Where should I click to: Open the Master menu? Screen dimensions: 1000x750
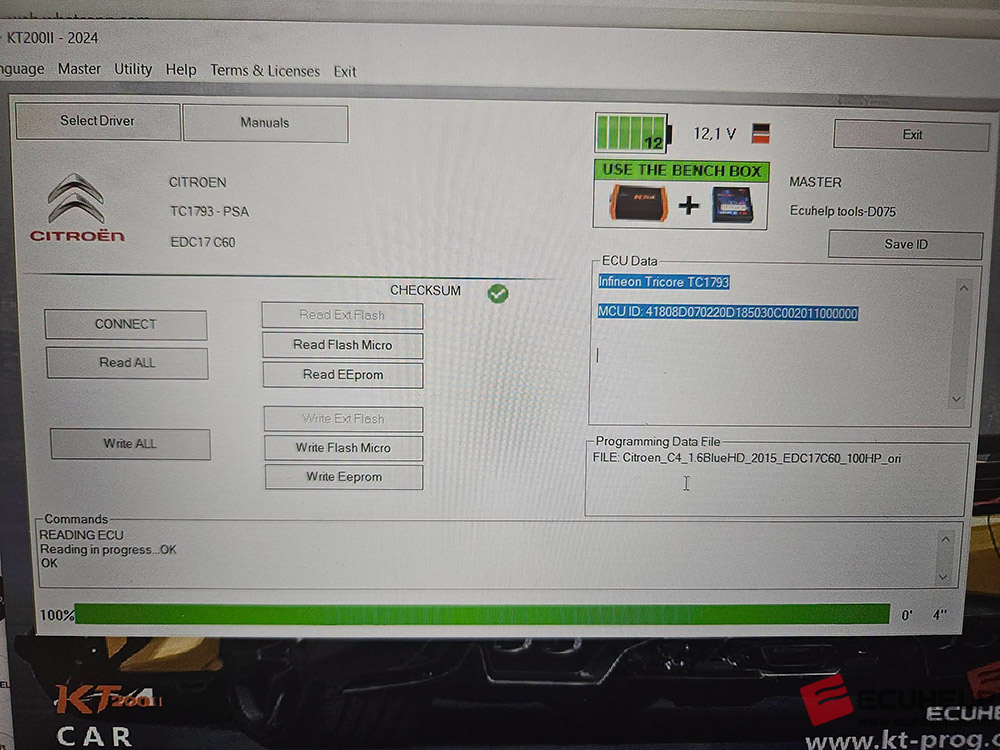(79, 69)
